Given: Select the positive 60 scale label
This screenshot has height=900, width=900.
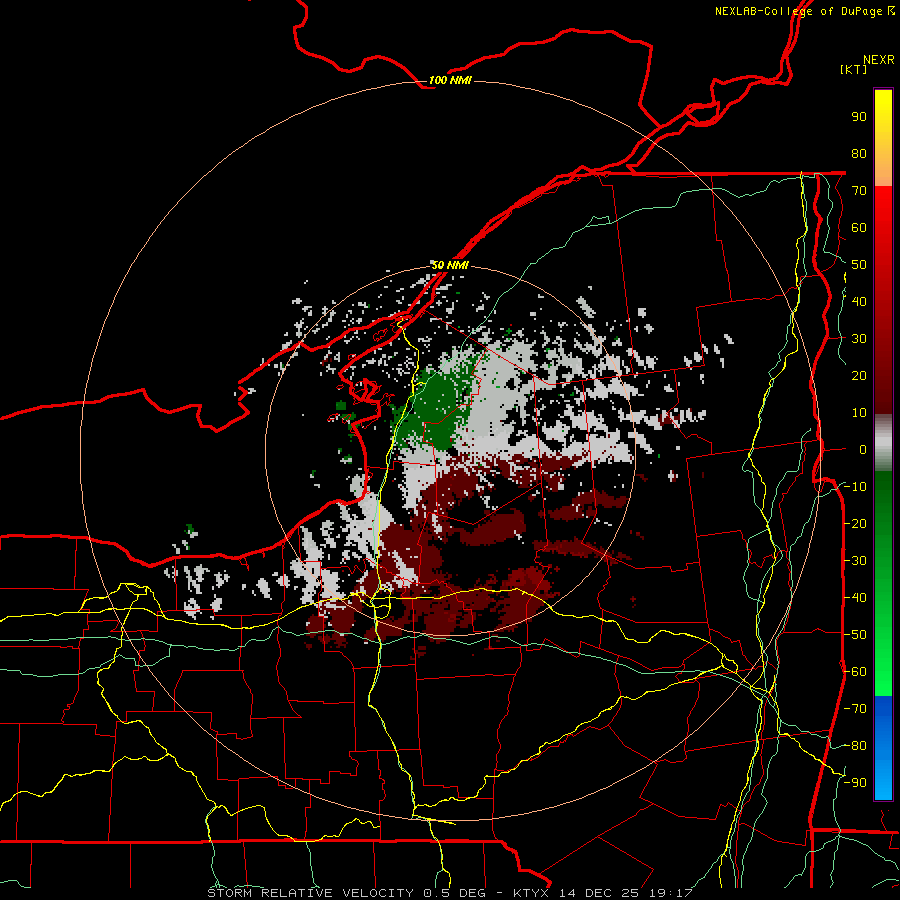Looking at the screenshot, I should pos(859,227).
